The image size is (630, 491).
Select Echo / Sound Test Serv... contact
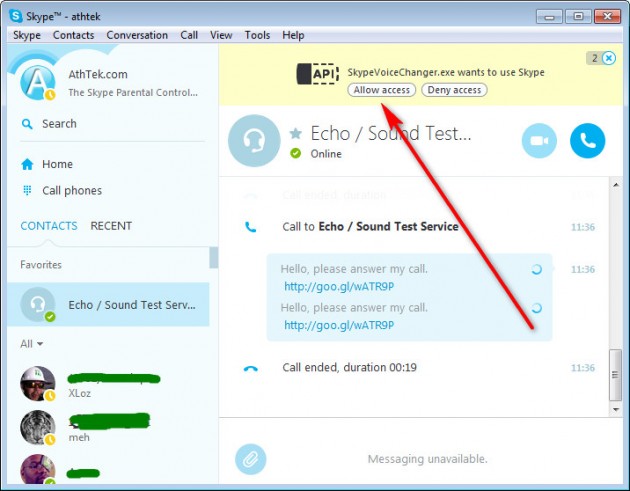[x=108, y=305]
